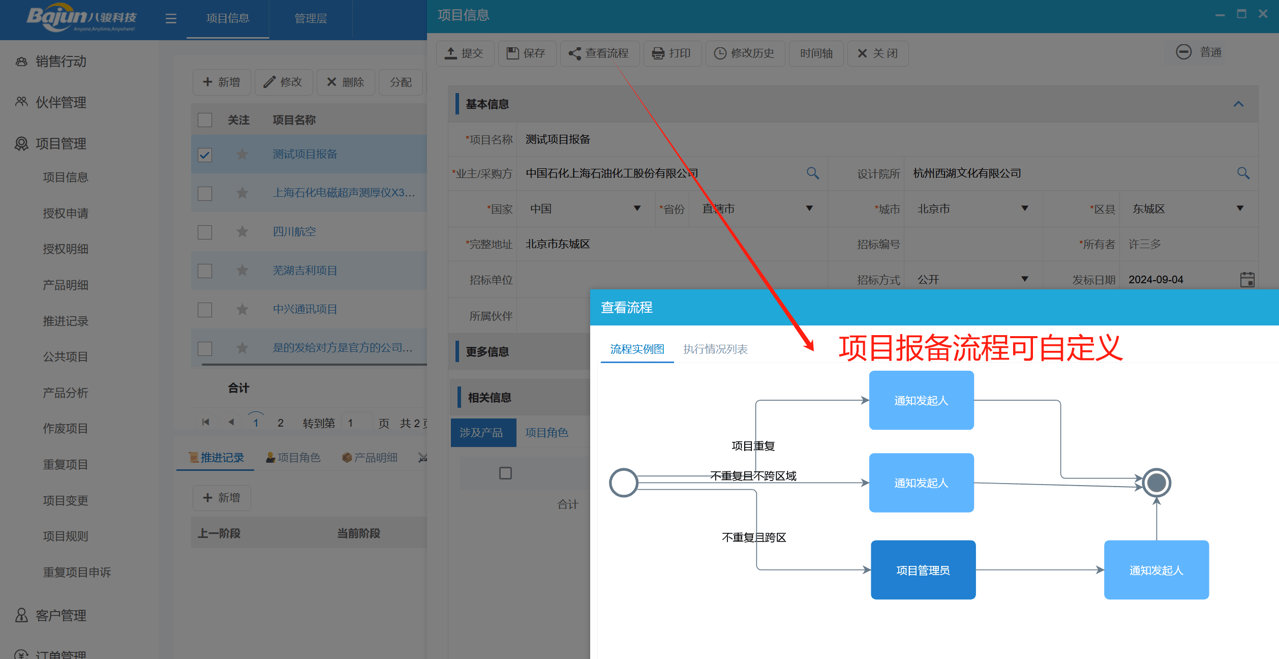
Task: Switch to the 执行情况列表 tab
Action: 715,349
